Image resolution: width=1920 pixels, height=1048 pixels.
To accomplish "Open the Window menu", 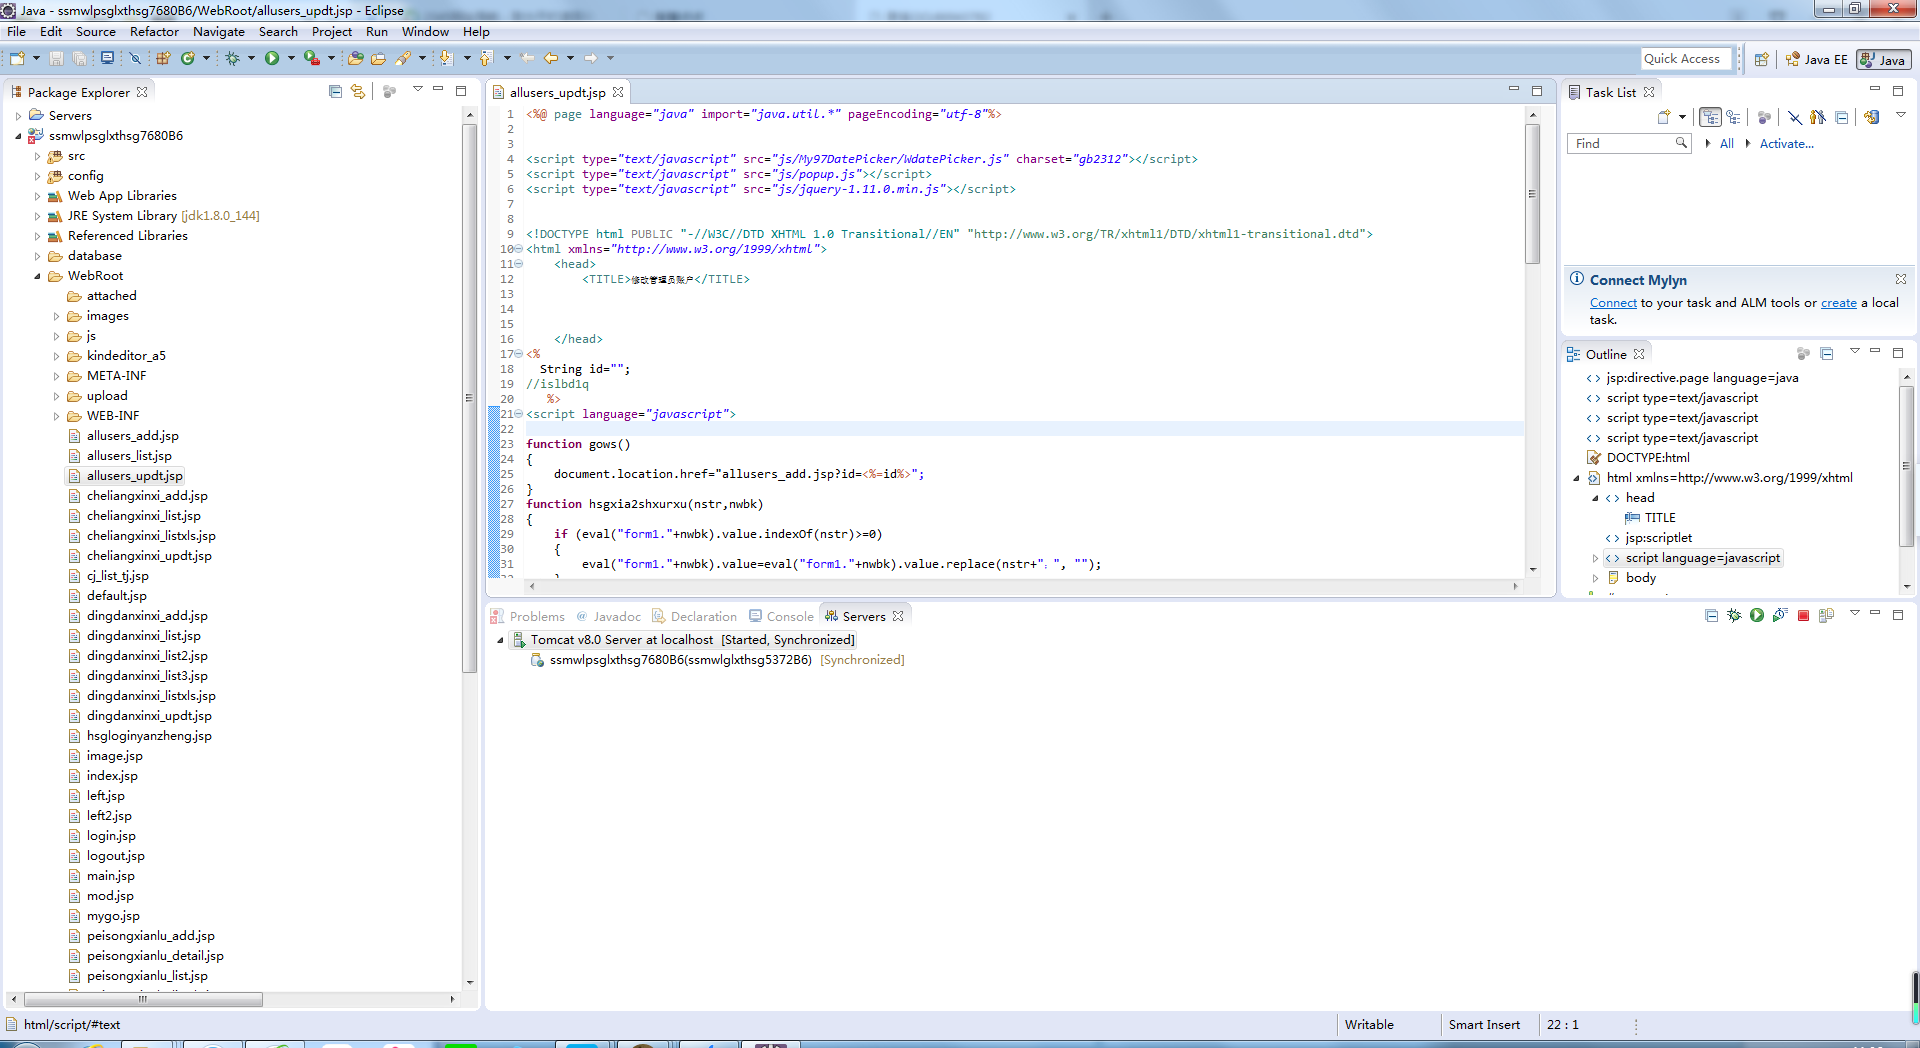I will pyautogui.click(x=425, y=32).
